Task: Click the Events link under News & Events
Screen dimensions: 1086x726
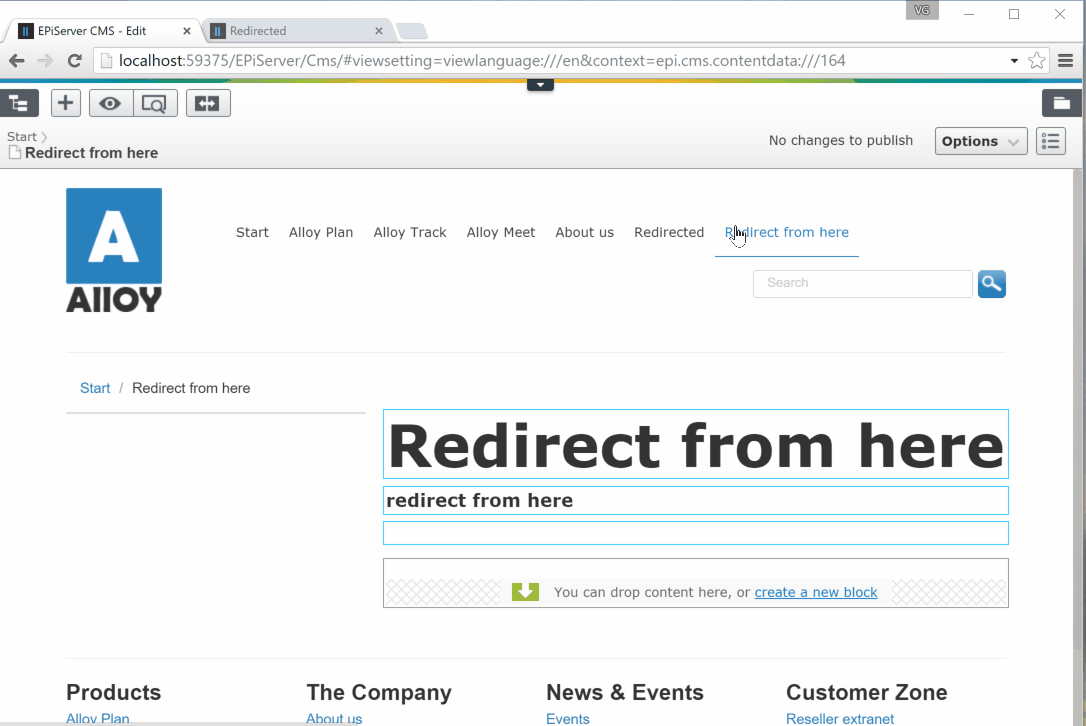Action: coord(568,718)
